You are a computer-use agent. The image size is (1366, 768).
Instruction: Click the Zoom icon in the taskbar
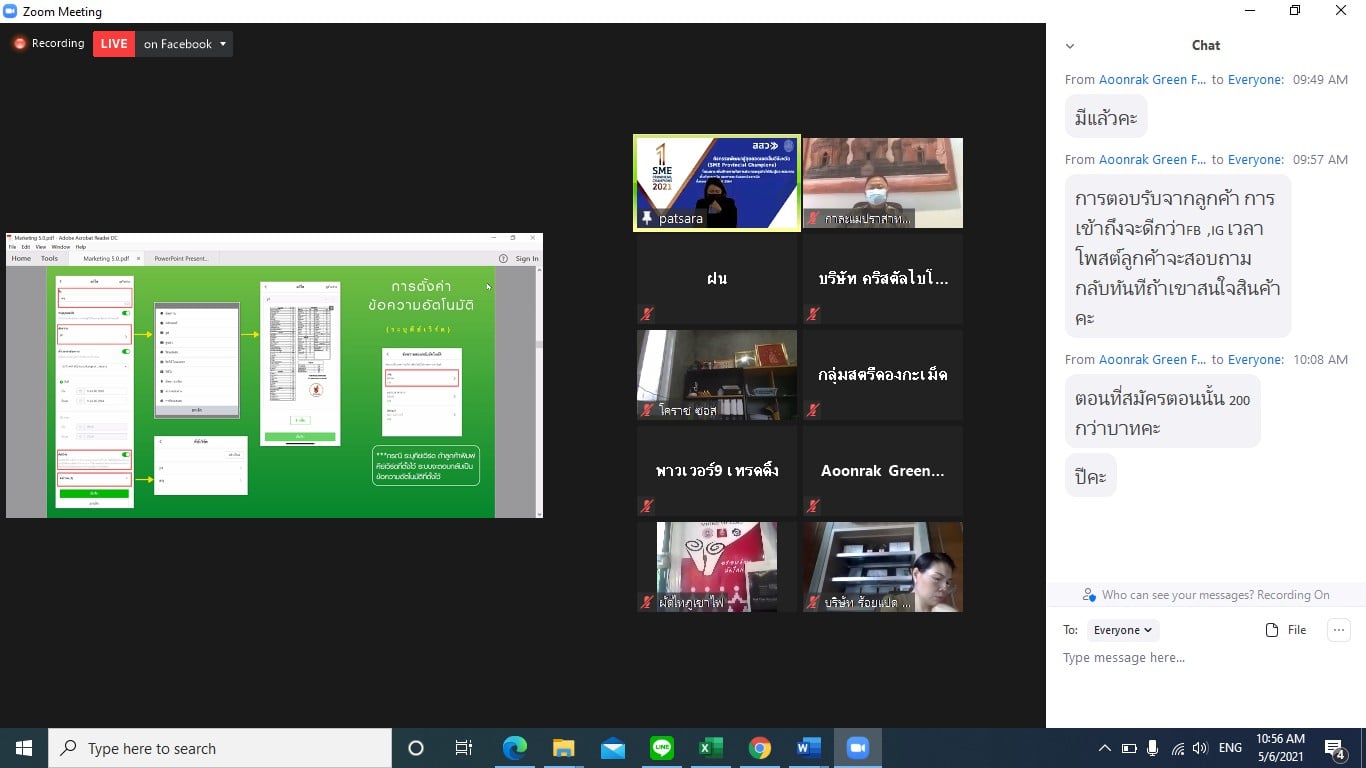coord(857,748)
